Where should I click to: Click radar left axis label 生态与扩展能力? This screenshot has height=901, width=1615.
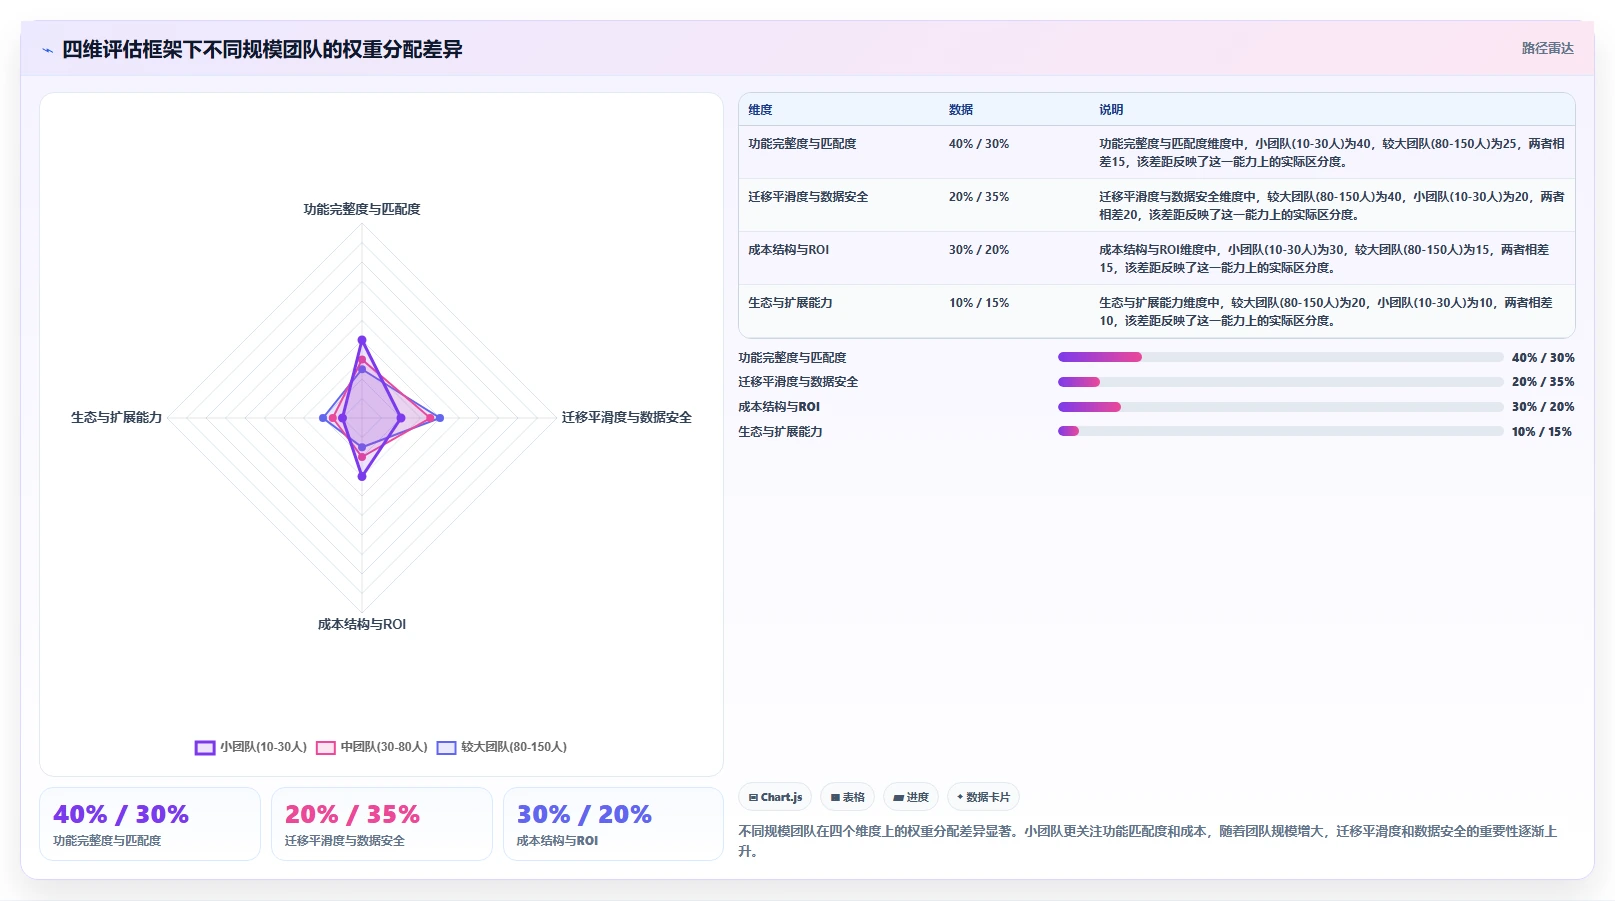click(x=116, y=417)
